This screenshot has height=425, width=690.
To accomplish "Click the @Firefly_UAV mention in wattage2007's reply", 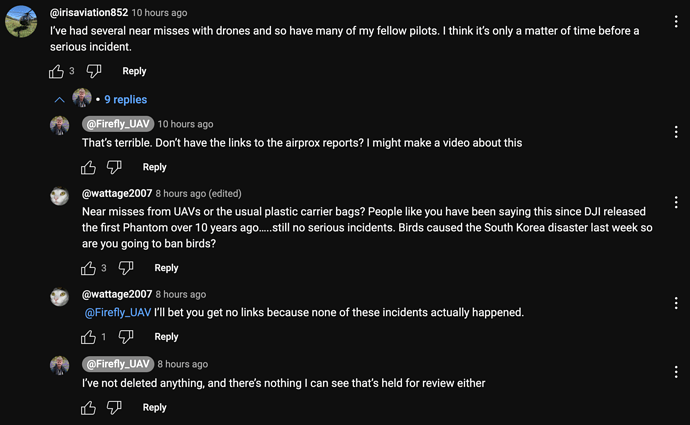I will tap(118, 313).
